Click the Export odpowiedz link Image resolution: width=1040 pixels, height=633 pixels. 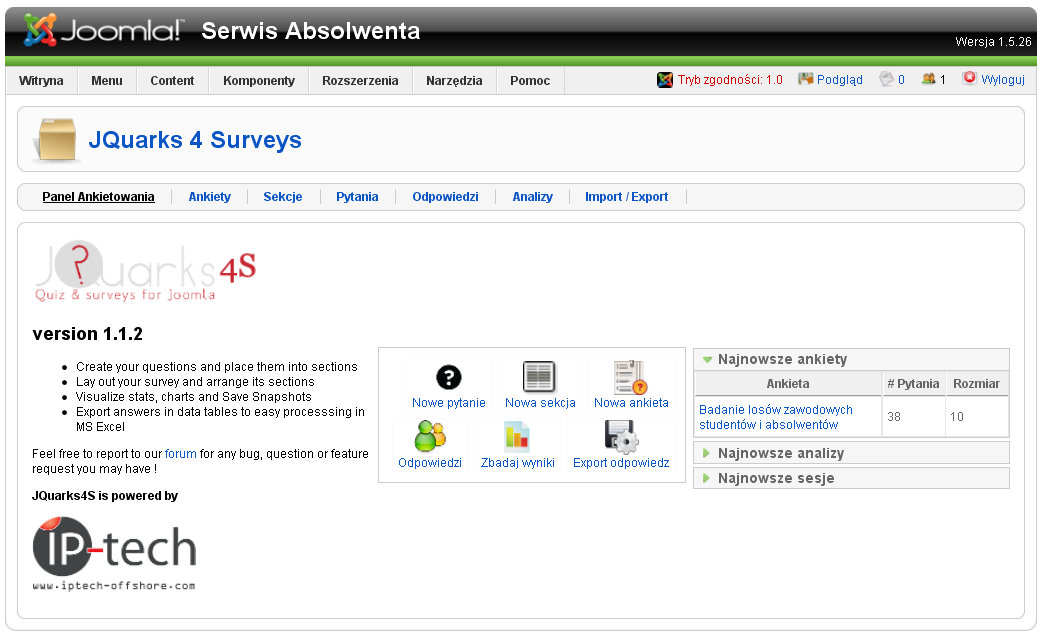pyautogui.click(x=621, y=462)
